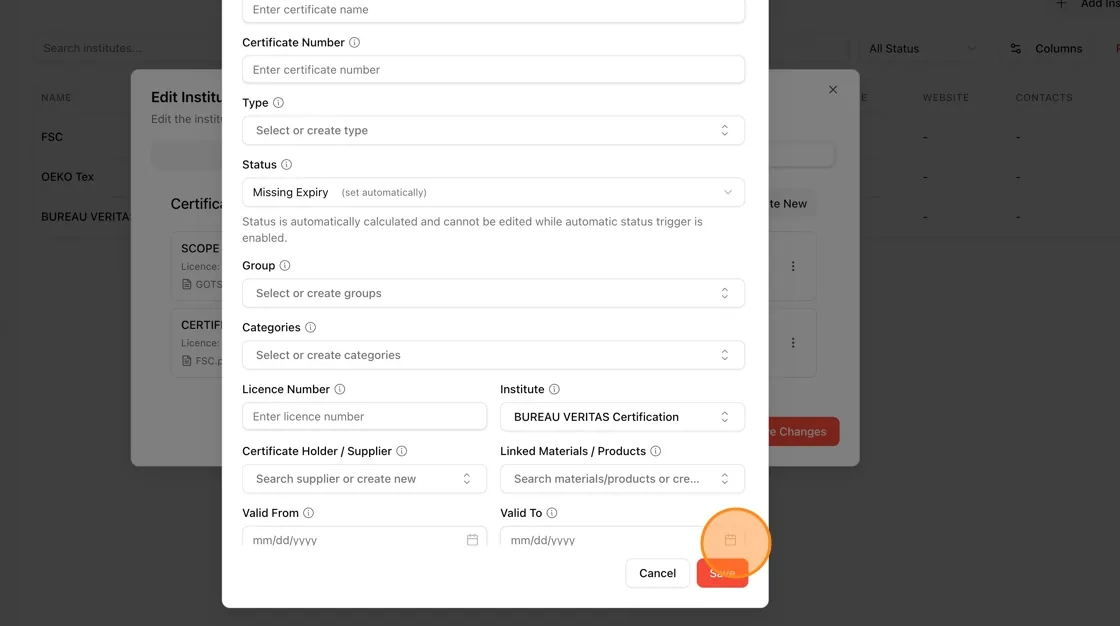Click the NAME column header
The width and height of the screenshot is (1120, 626).
click(56, 98)
